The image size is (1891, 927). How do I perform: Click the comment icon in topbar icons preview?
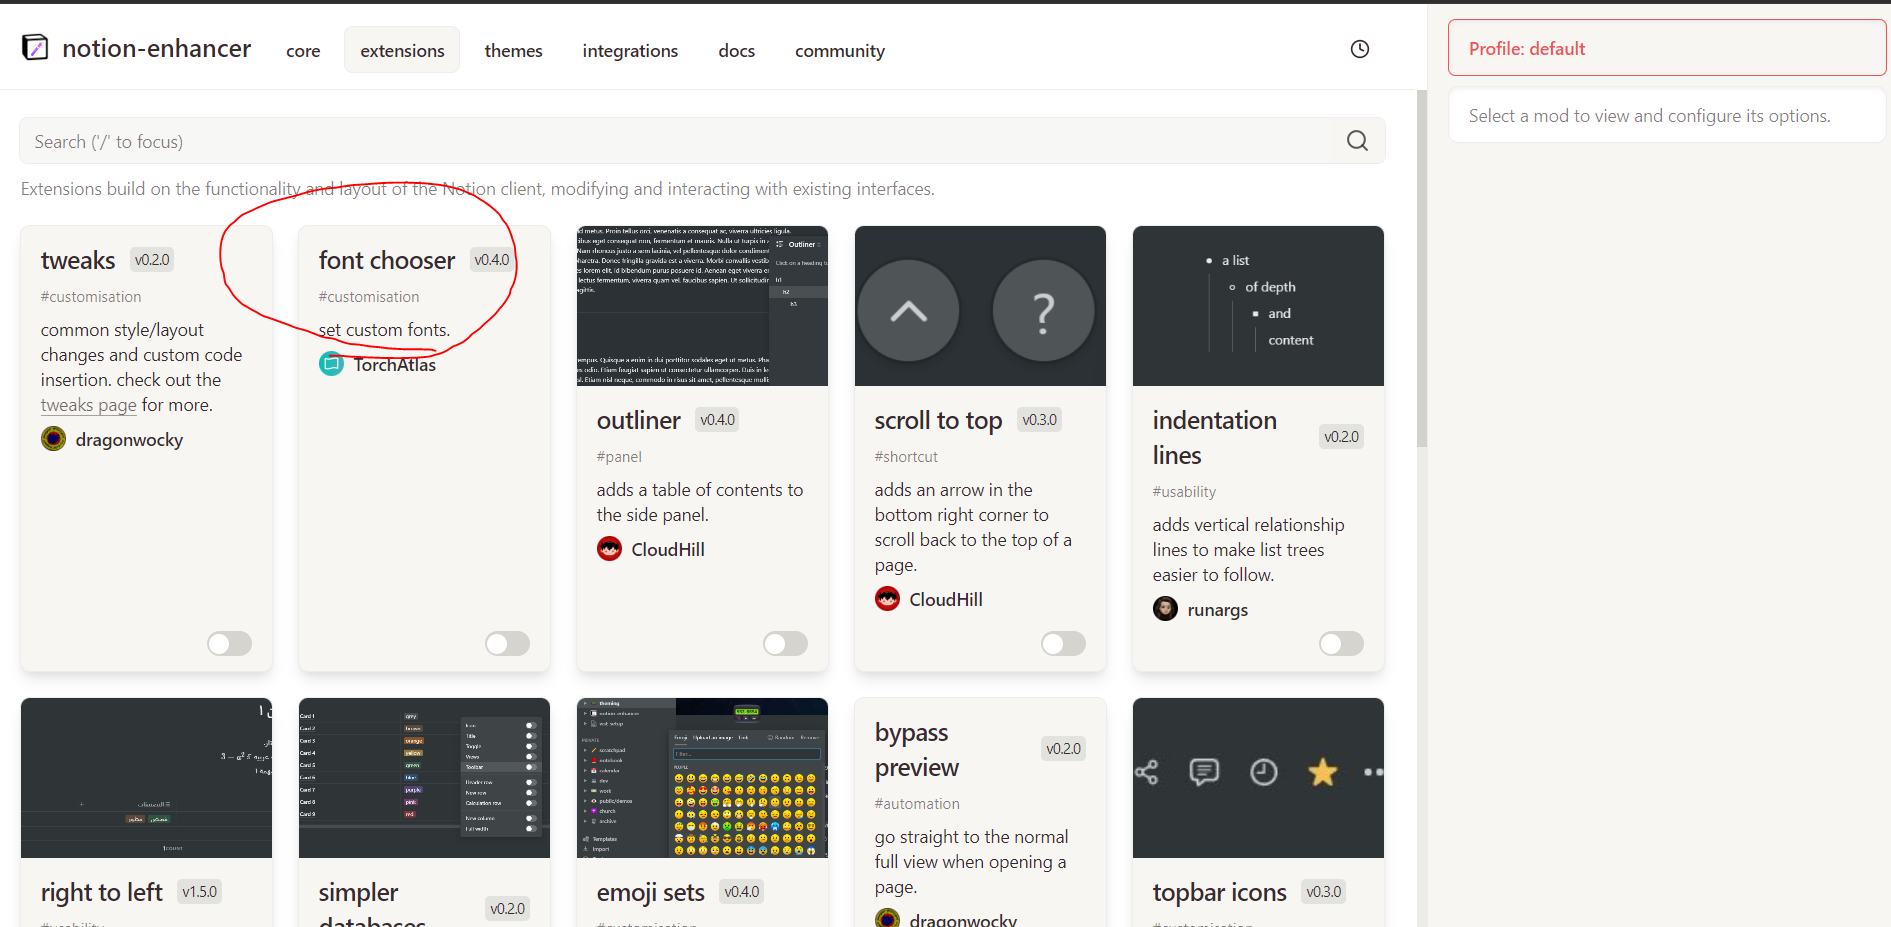click(1204, 772)
